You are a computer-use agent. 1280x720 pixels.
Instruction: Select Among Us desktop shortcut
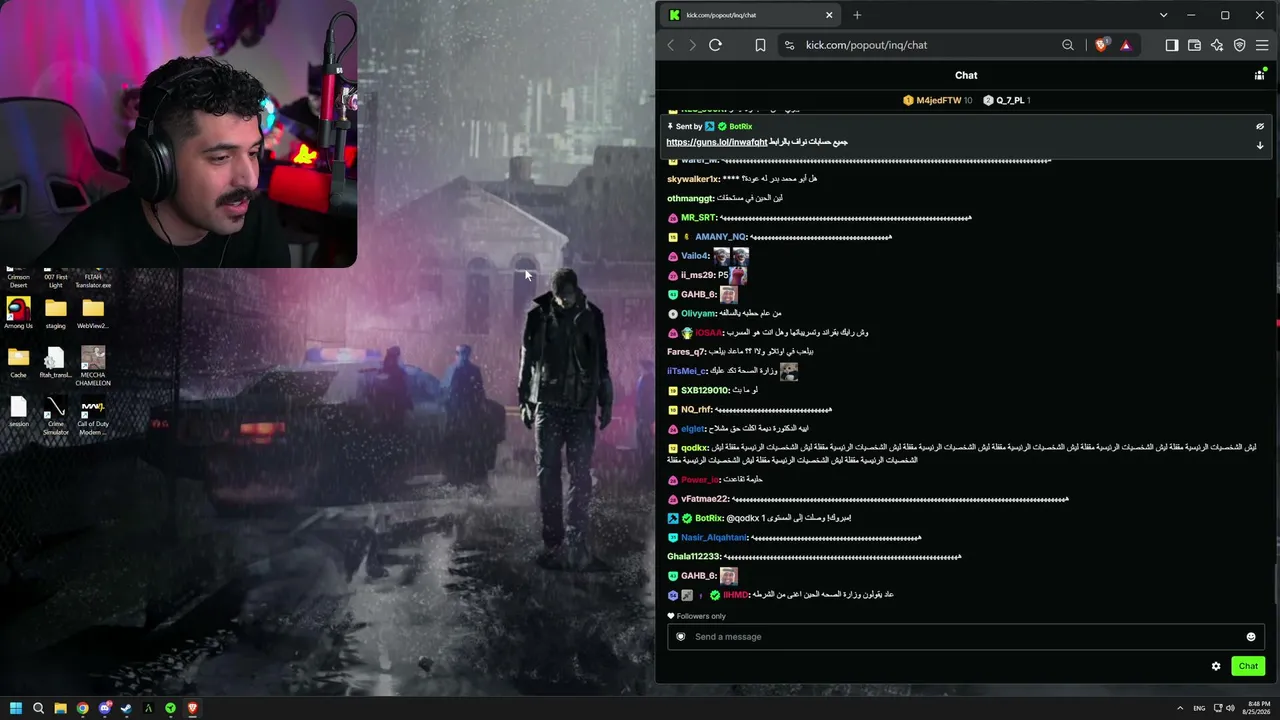[x=18, y=313]
